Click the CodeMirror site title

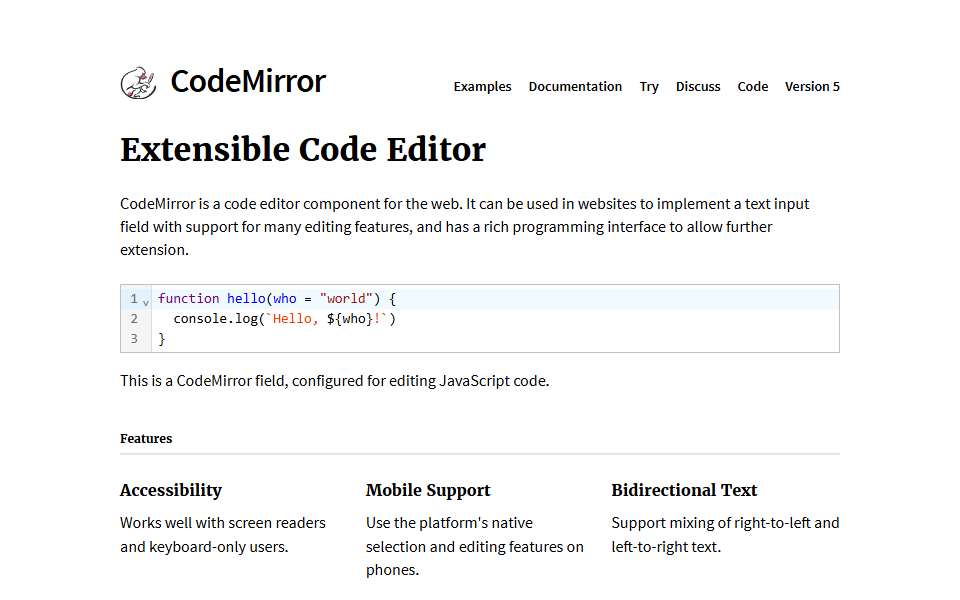click(248, 81)
